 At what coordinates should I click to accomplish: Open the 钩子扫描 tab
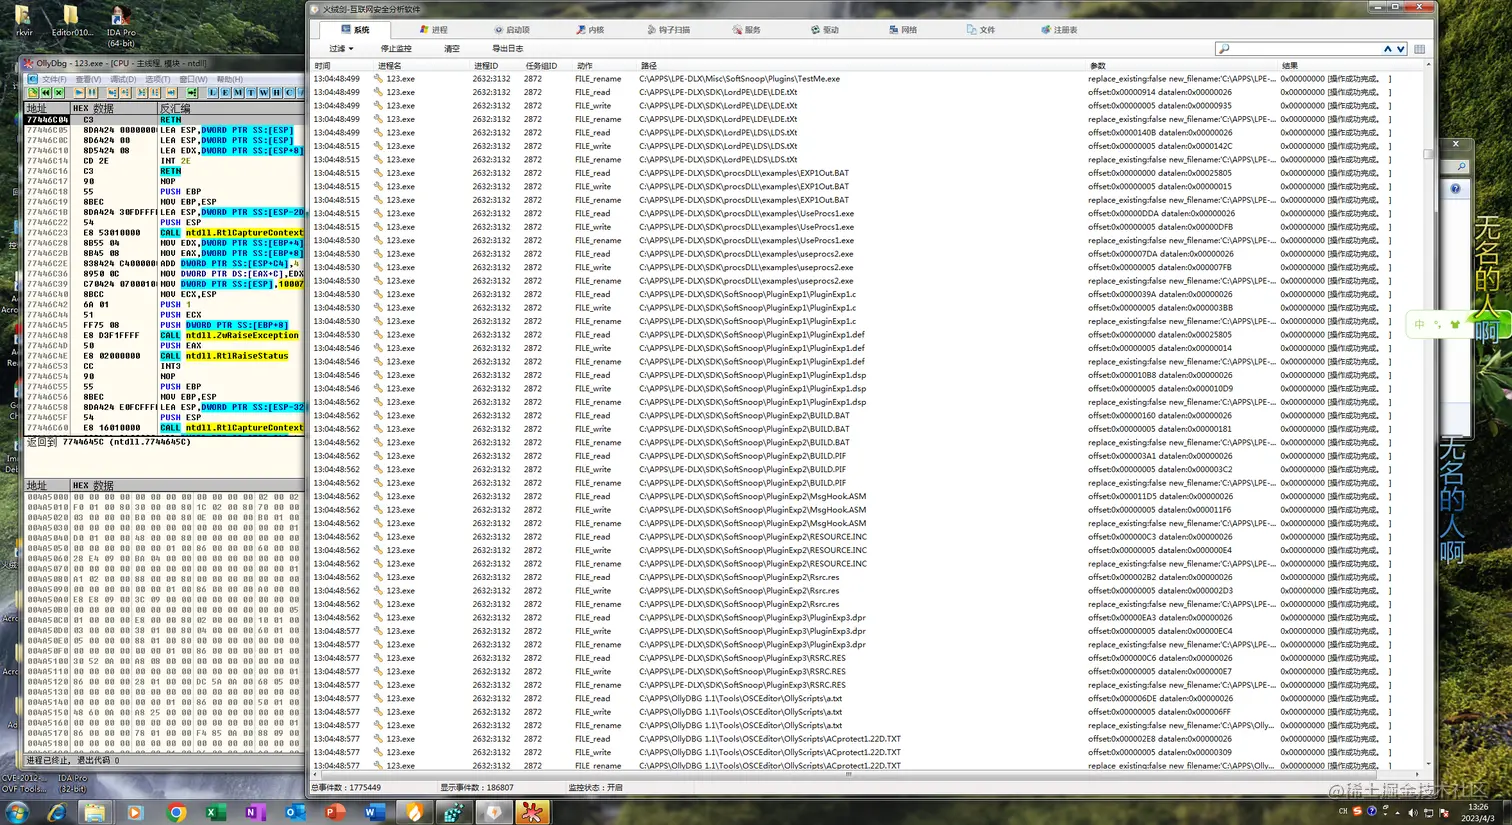(668, 30)
